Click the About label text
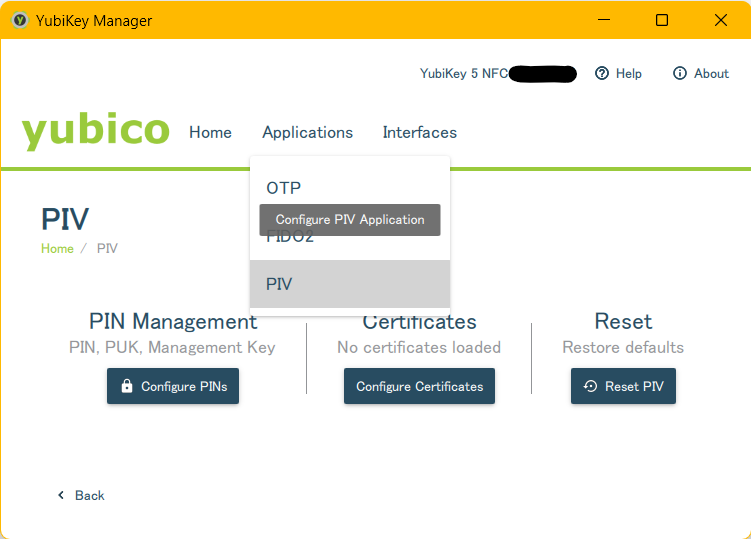The width and height of the screenshot is (751, 539). [x=711, y=73]
